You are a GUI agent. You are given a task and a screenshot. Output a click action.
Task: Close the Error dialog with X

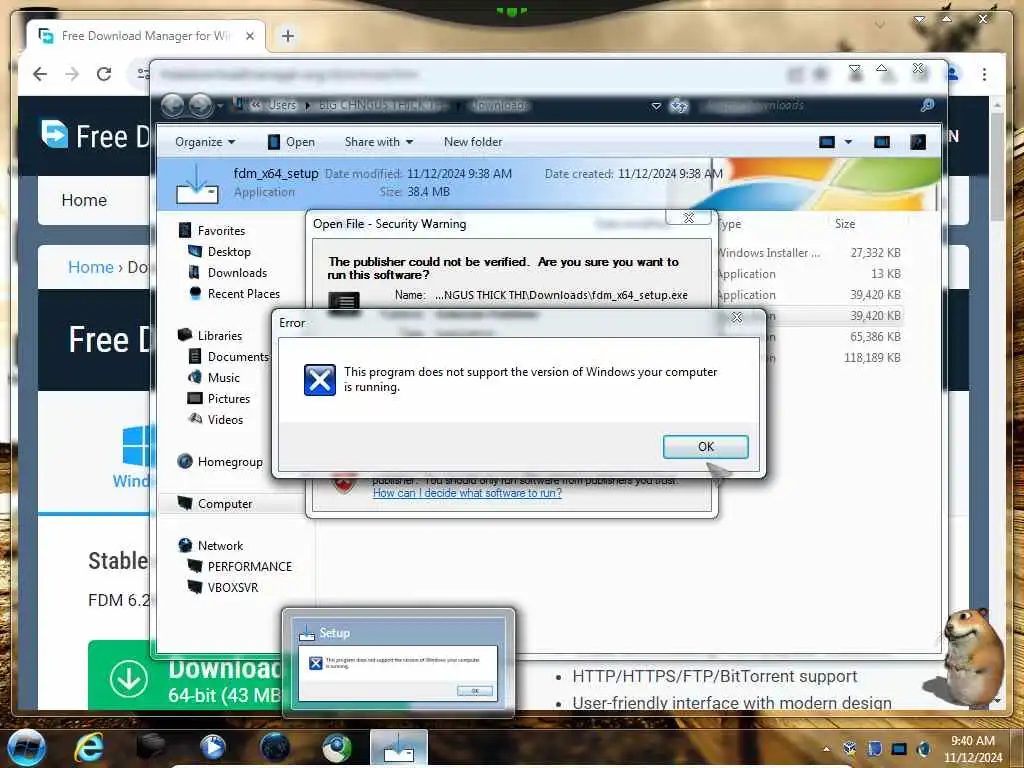(x=737, y=317)
